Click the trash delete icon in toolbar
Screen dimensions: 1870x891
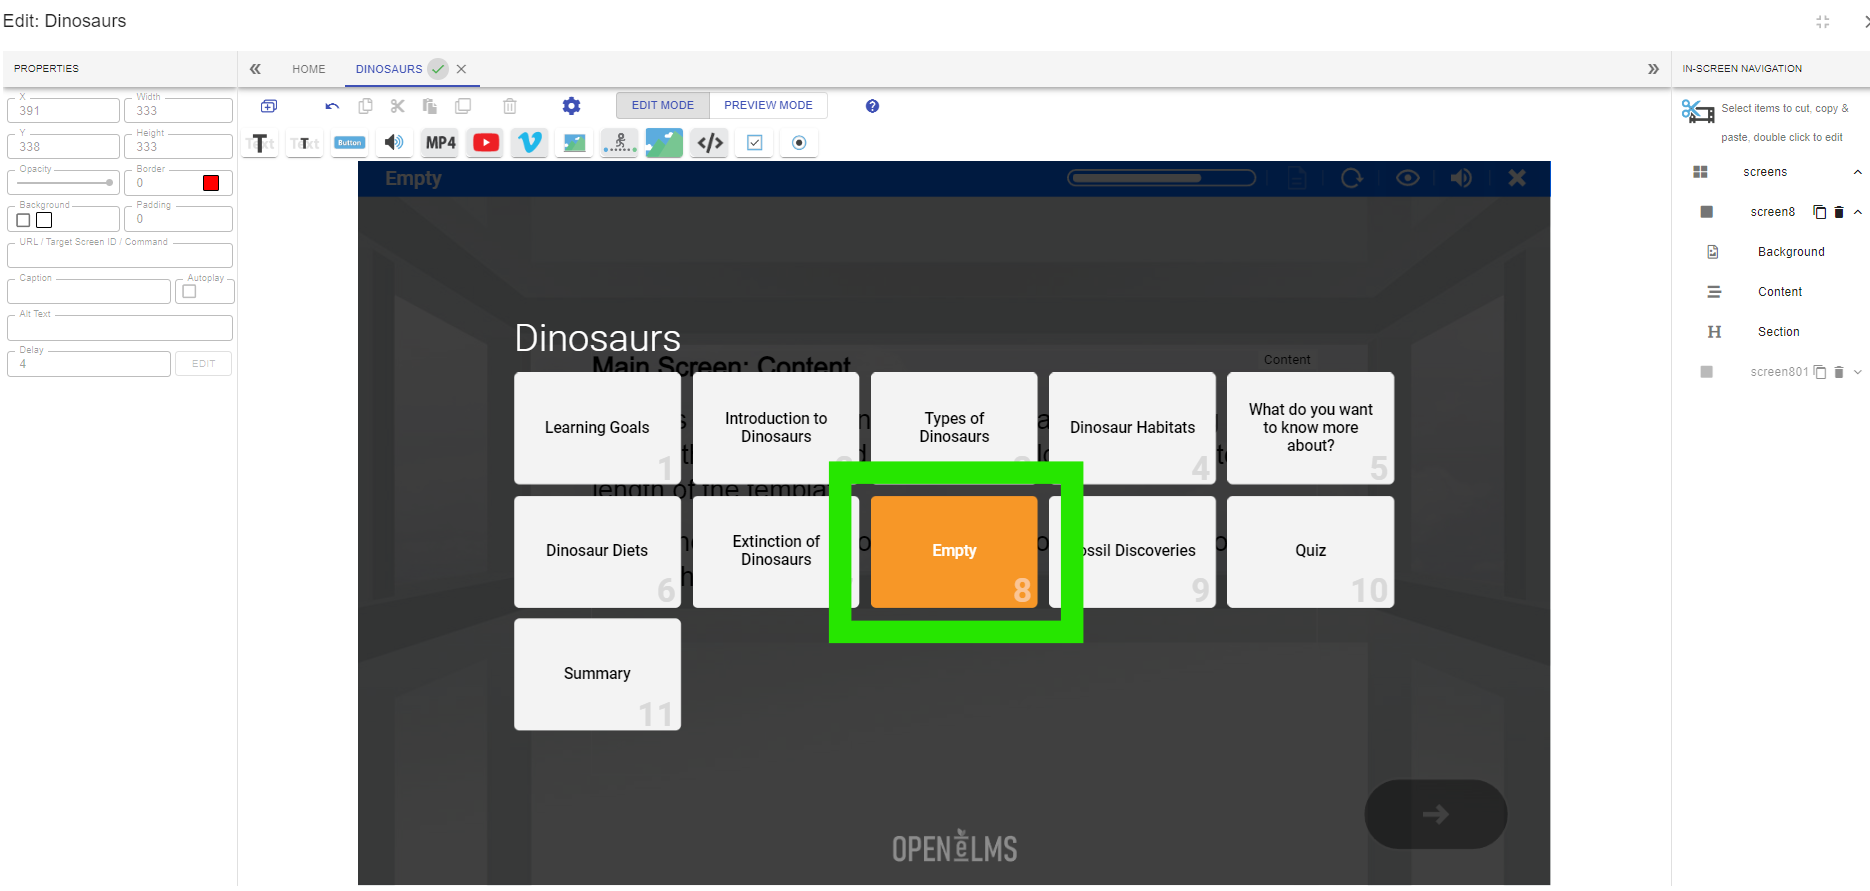[510, 106]
